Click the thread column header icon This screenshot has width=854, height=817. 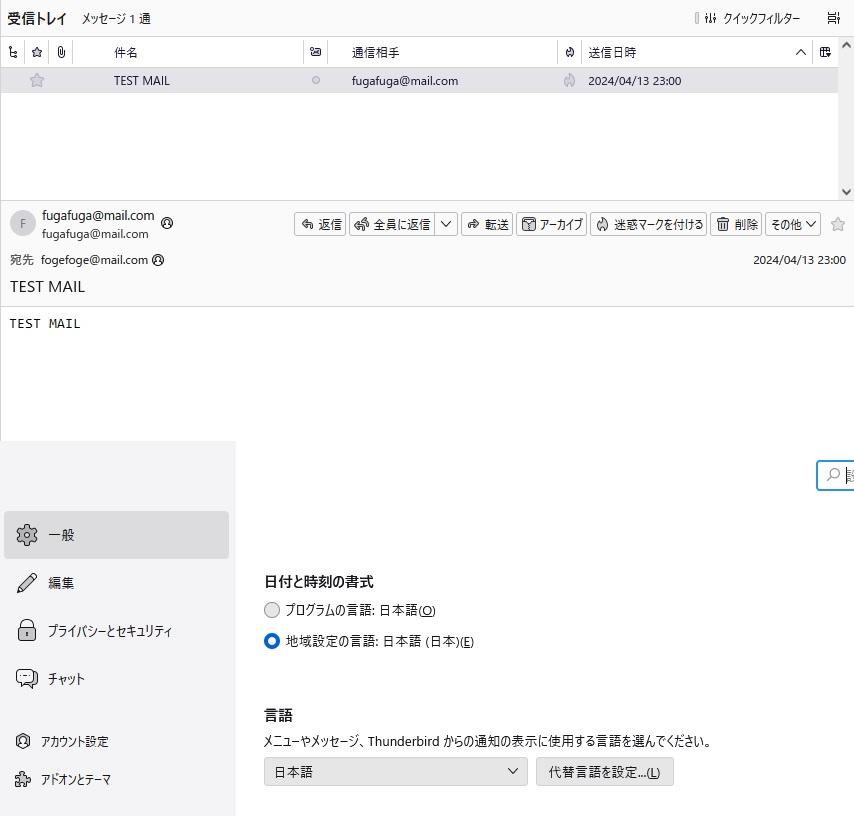click(x=13, y=52)
